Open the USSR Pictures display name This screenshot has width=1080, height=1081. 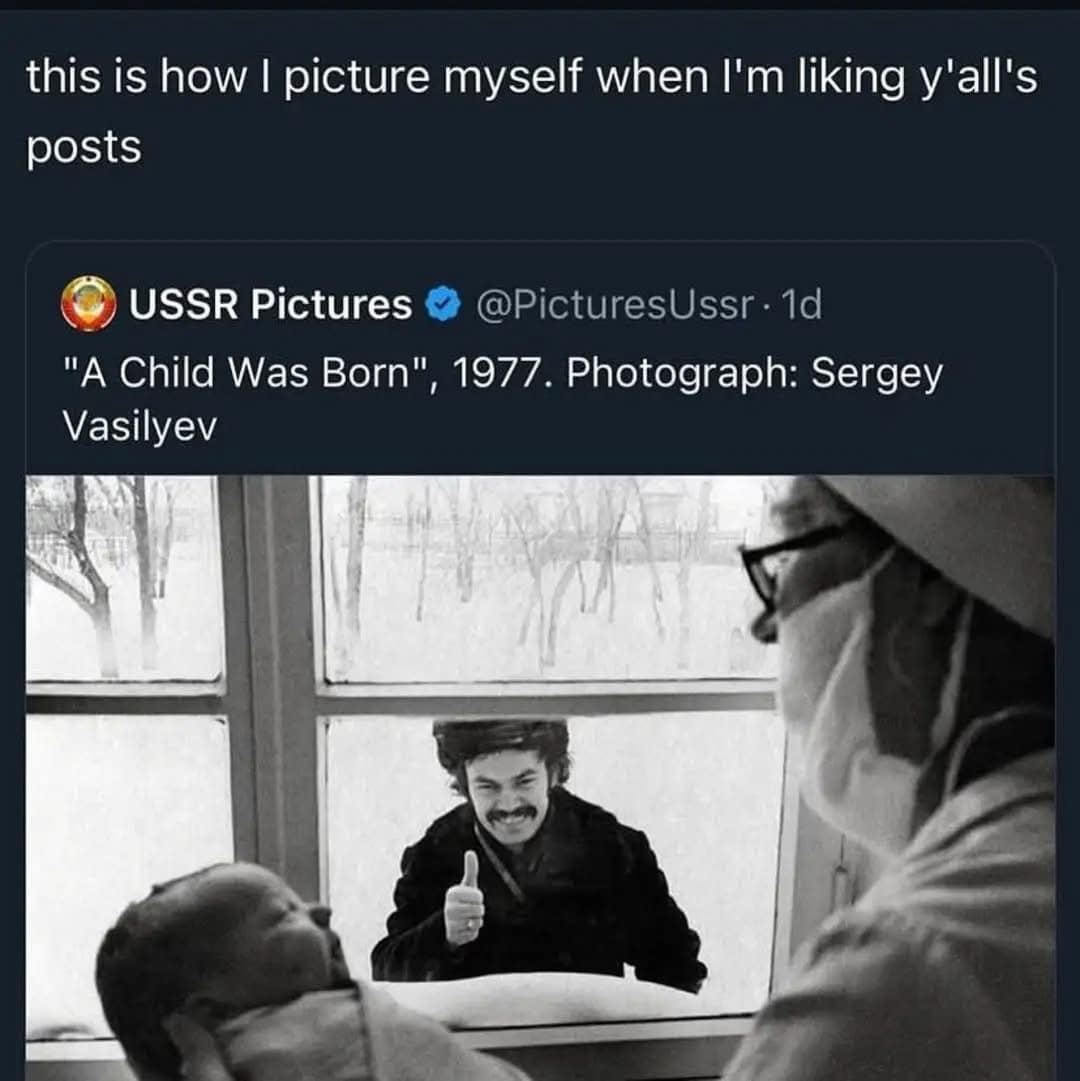coord(270,305)
